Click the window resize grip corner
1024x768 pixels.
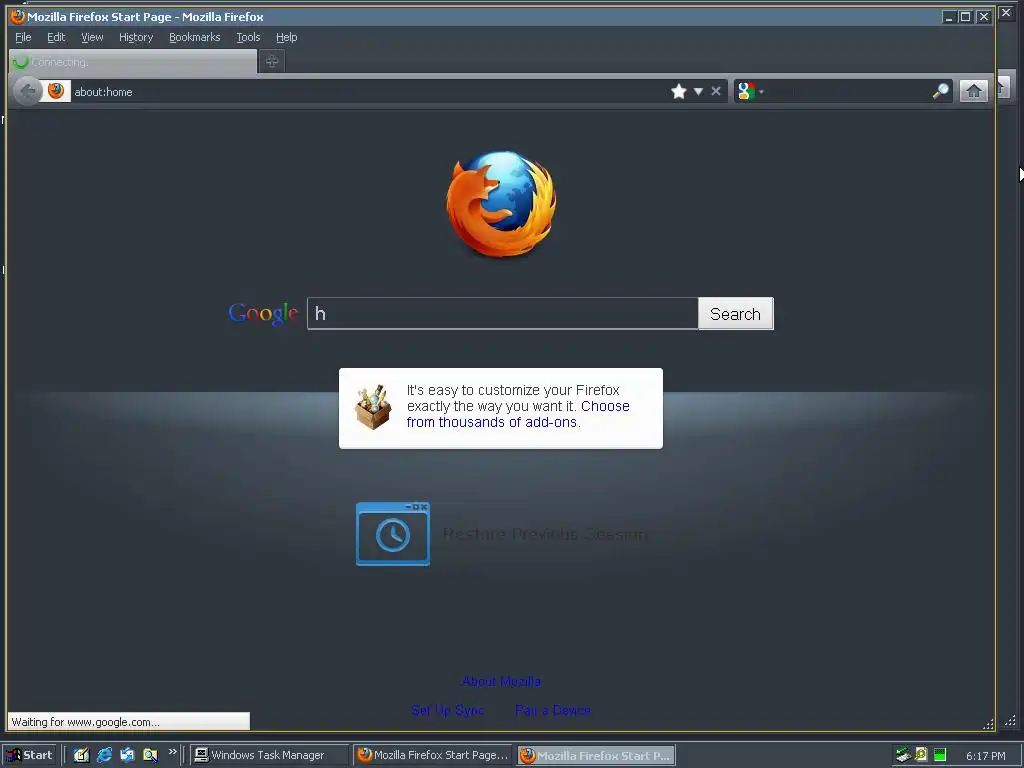pyautogui.click(x=988, y=724)
